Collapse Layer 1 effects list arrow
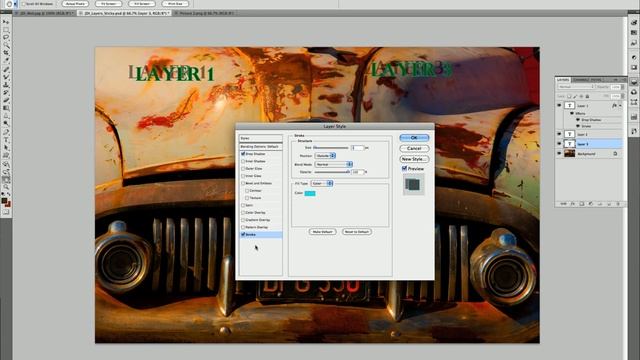 (x=620, y=106)
